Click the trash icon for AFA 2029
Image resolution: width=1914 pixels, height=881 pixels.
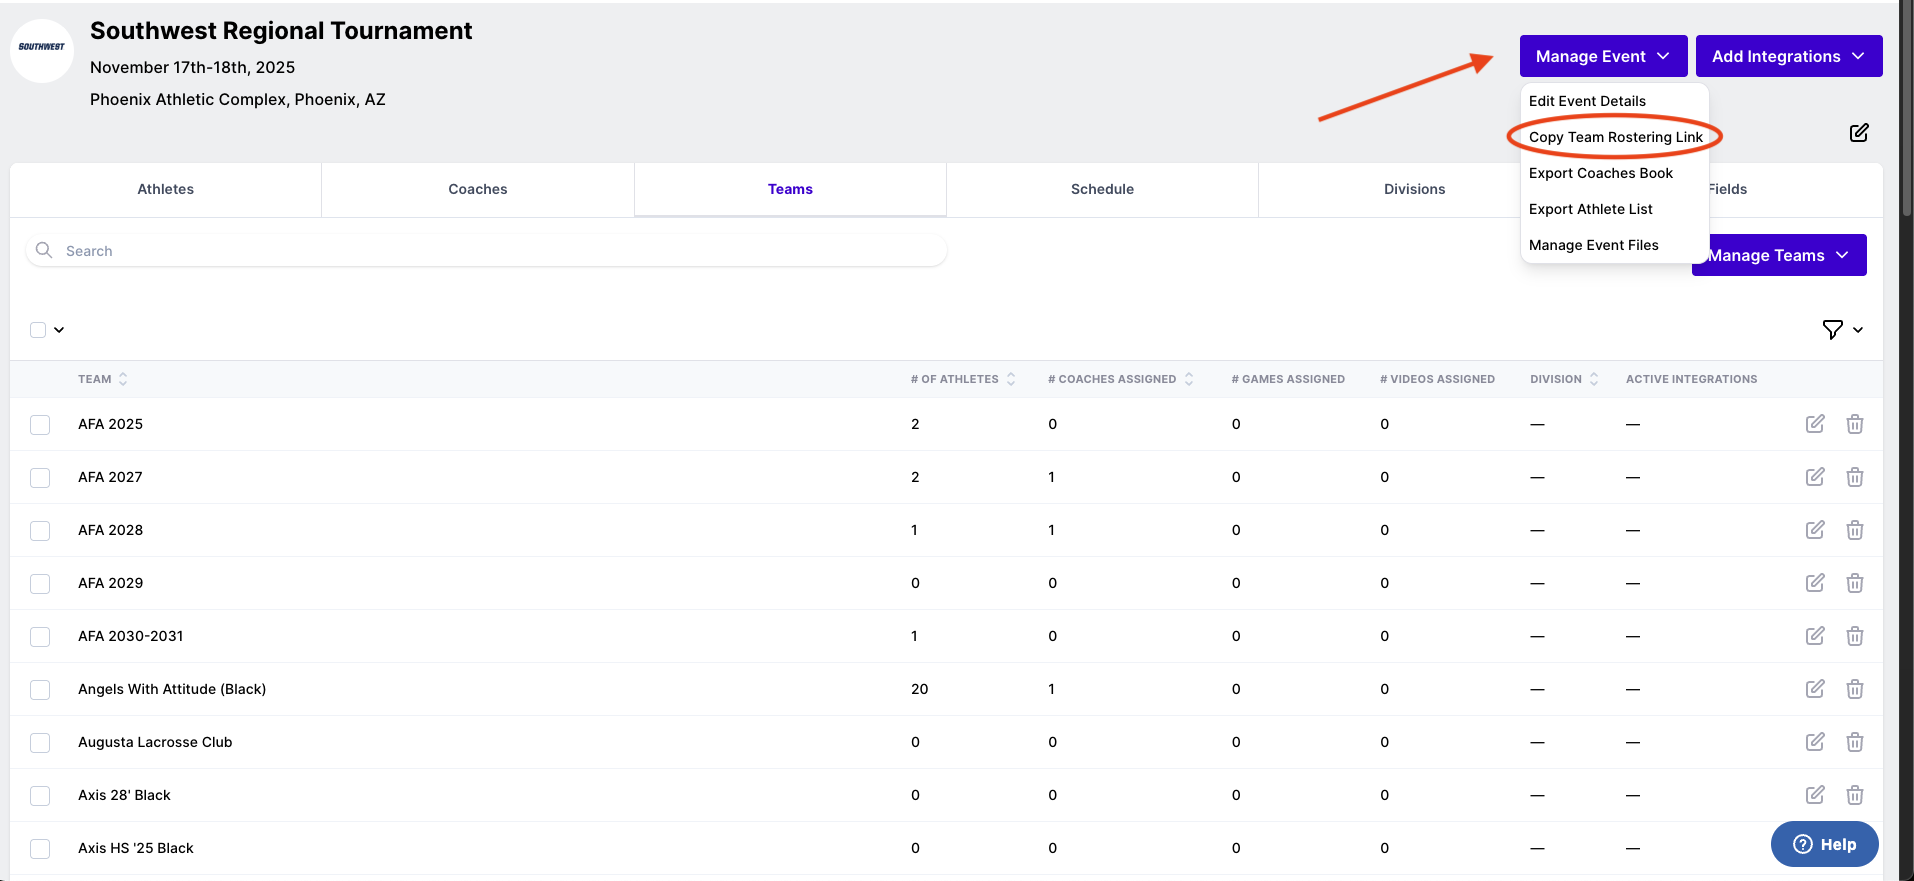1854,583
